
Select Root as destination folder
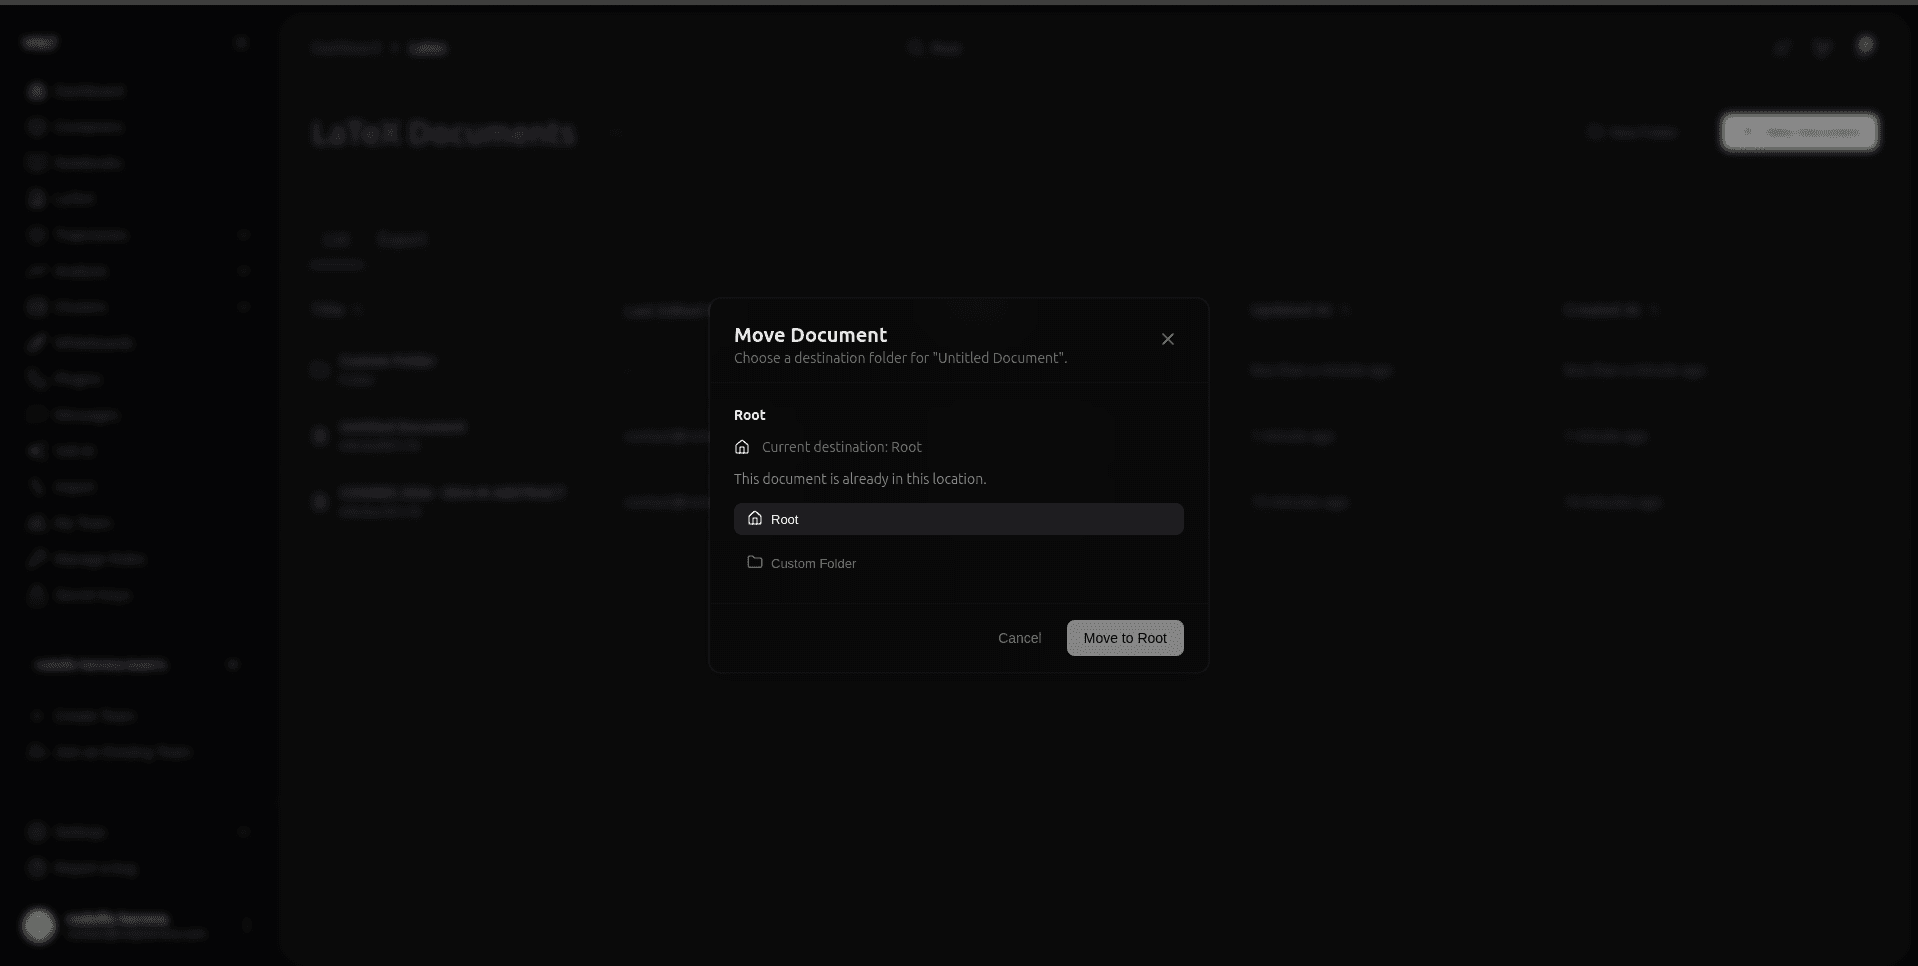tap(958, 519)
